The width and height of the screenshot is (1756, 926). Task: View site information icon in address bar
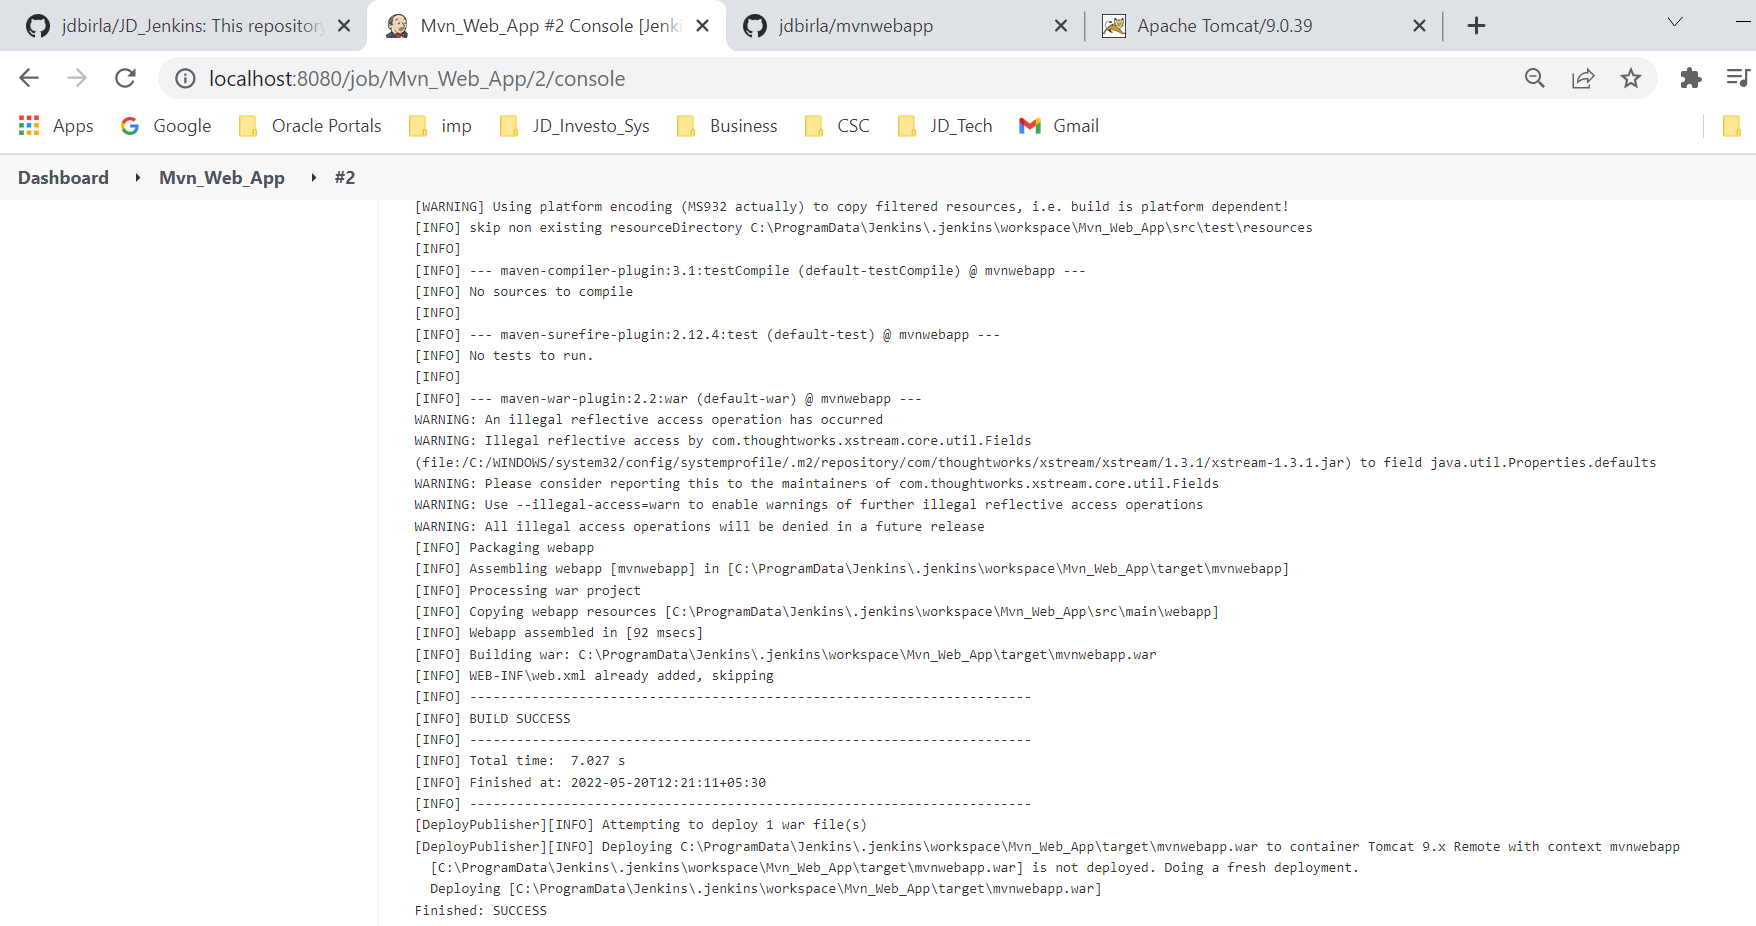tap(185, 78)
